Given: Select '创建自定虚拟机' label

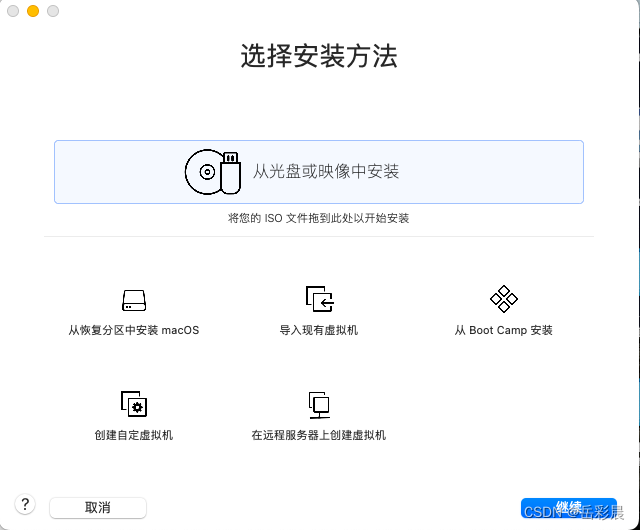Looking at the screenshot, I should pos(134,435).
